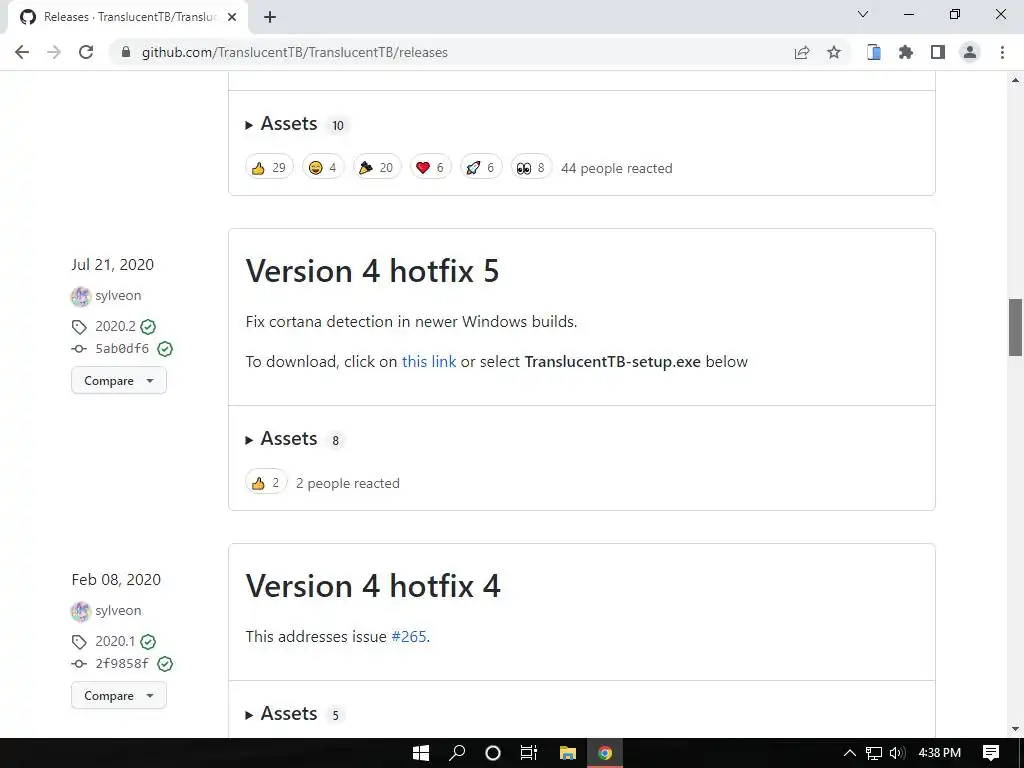Toggle the heart reaction with 6

430,168
